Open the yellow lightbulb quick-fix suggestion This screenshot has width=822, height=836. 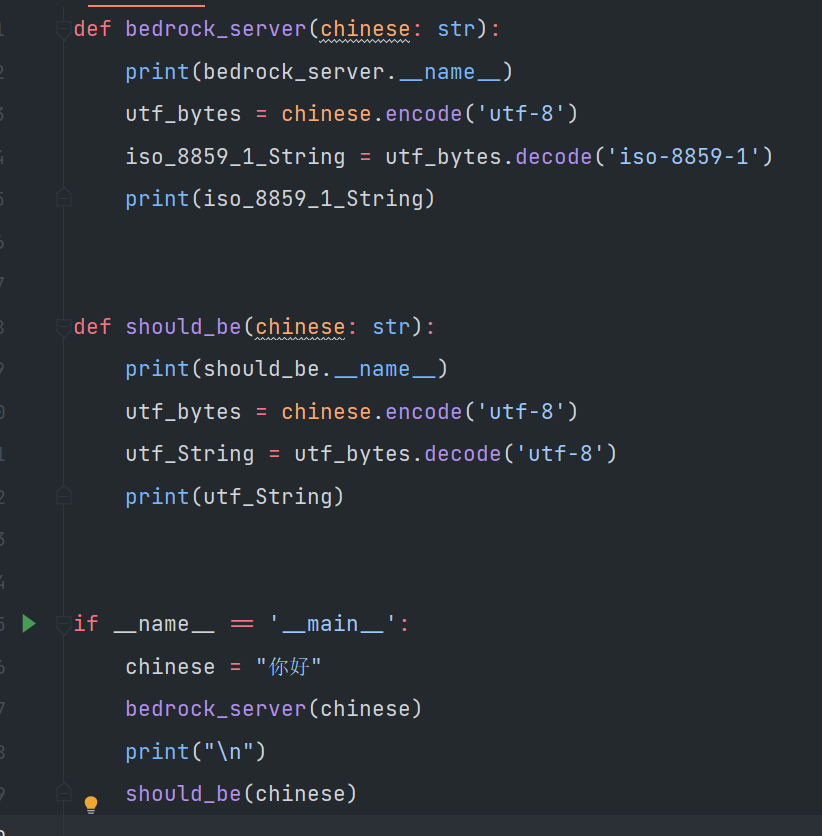tap(91, 805)
